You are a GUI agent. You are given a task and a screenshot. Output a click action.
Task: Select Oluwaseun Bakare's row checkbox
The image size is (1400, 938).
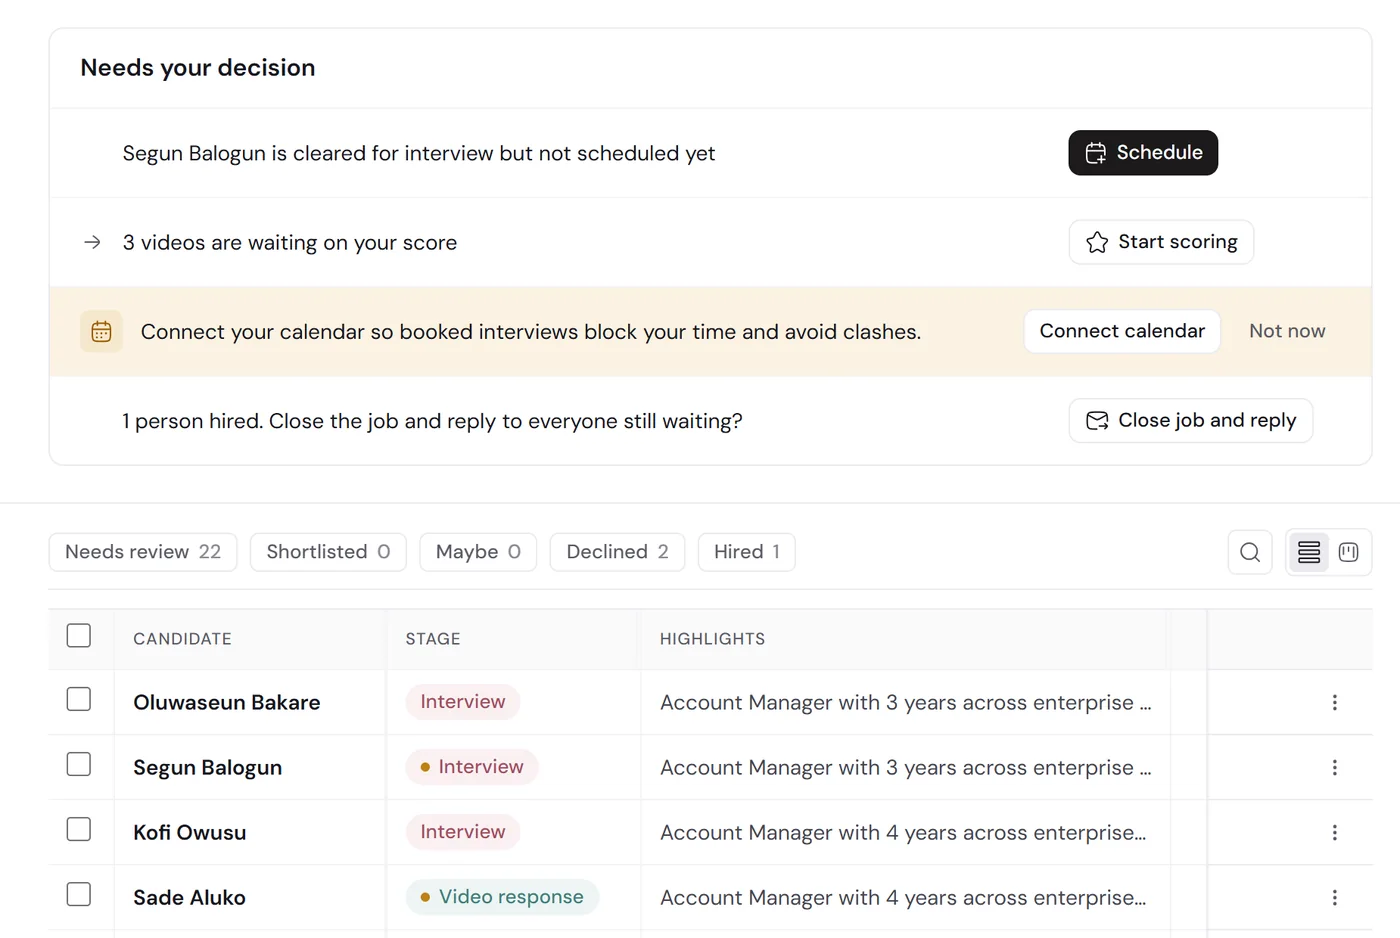tap(79, 699)
